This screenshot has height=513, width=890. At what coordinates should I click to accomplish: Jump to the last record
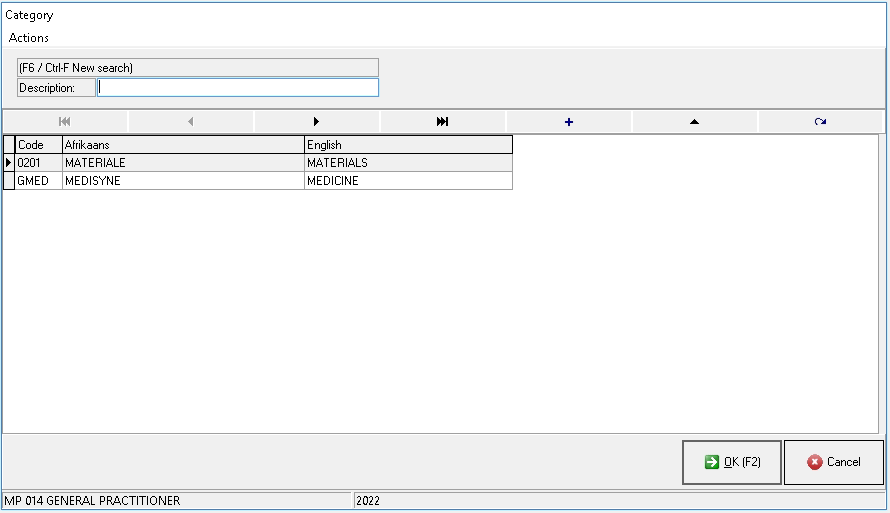point(443,122)
